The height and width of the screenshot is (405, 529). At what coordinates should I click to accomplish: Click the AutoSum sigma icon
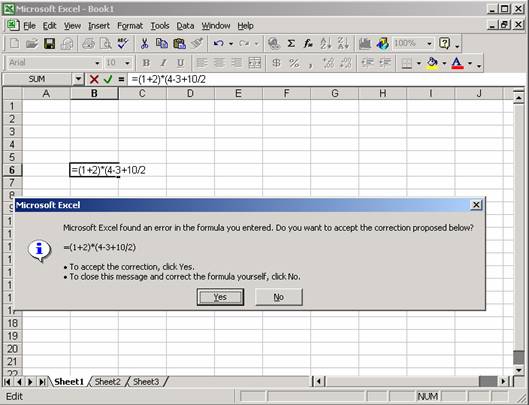coord(291,44)
